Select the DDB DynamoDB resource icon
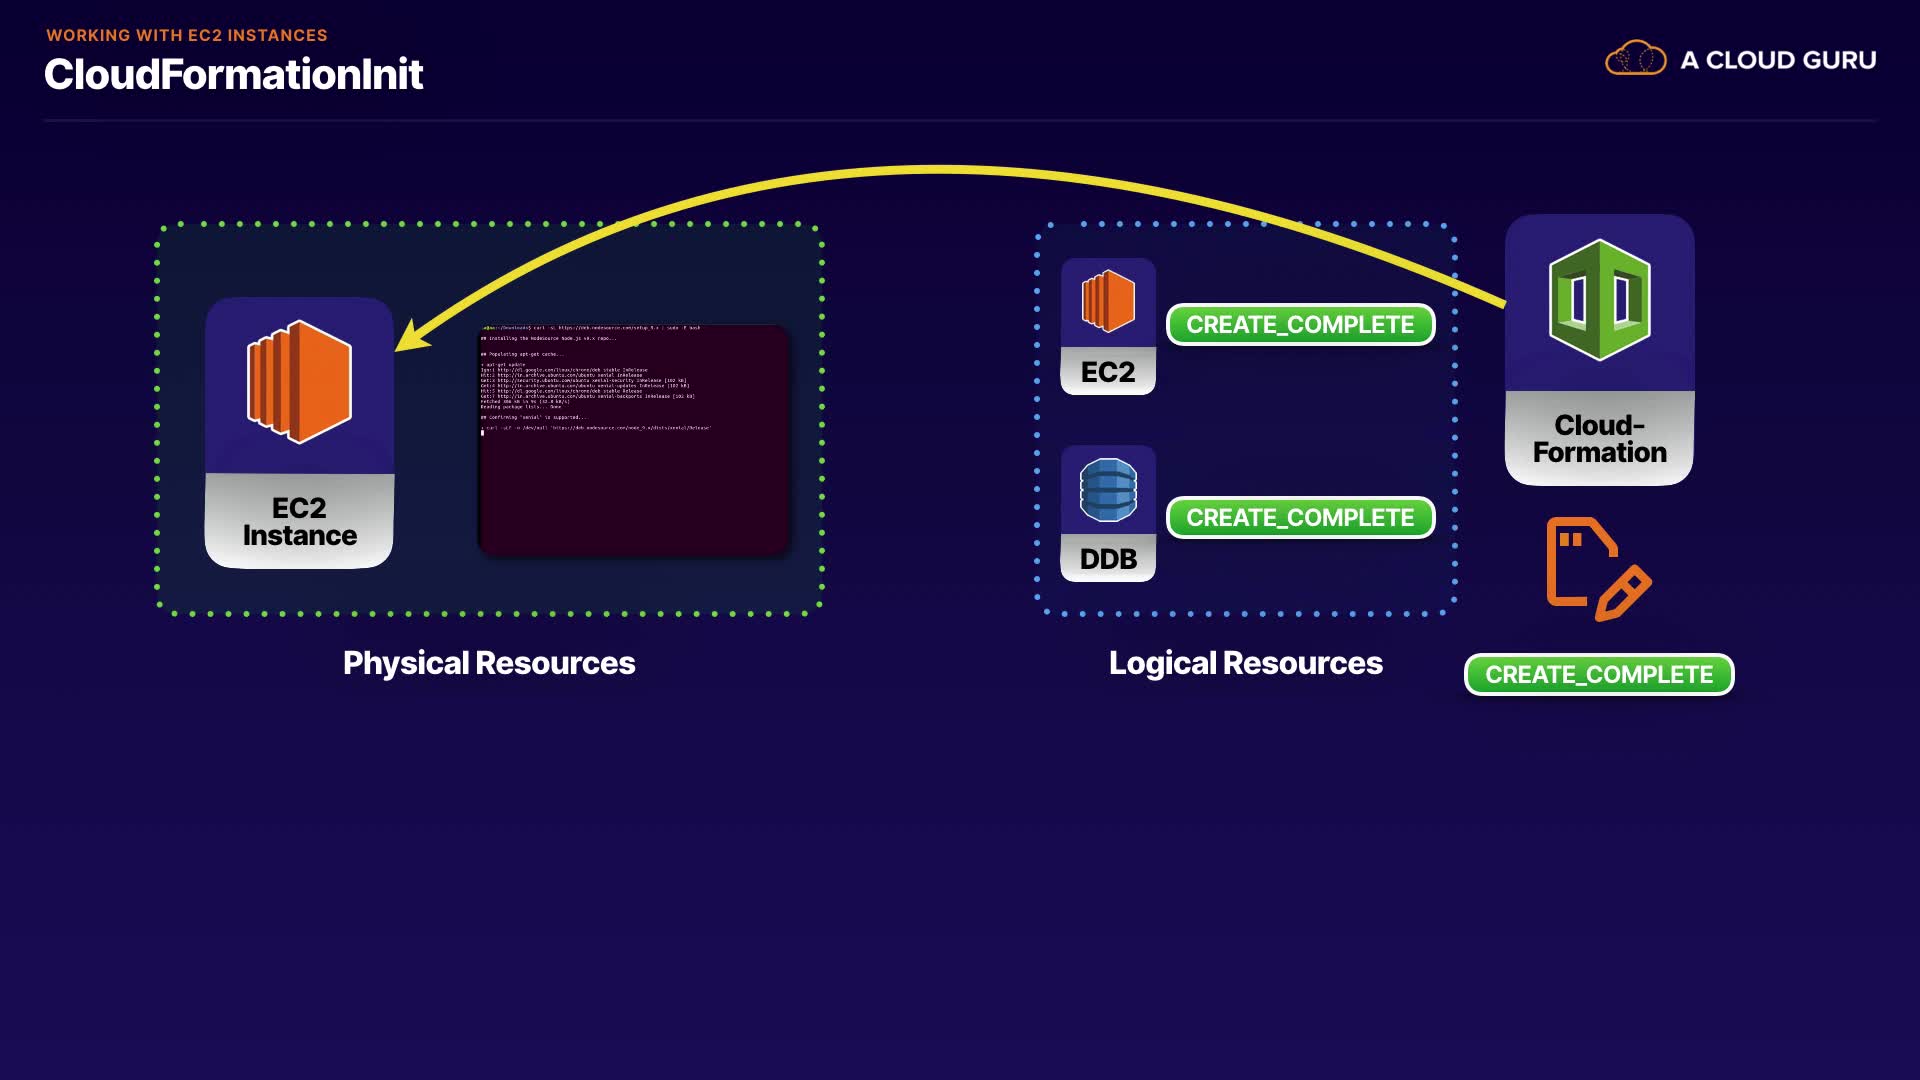 coord(1108,489)
